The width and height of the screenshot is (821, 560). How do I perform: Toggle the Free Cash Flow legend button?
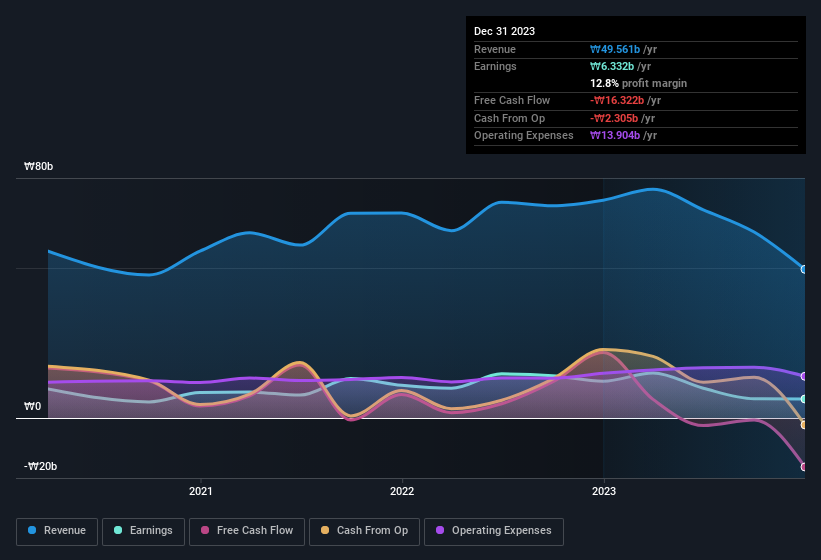[247, 531]
